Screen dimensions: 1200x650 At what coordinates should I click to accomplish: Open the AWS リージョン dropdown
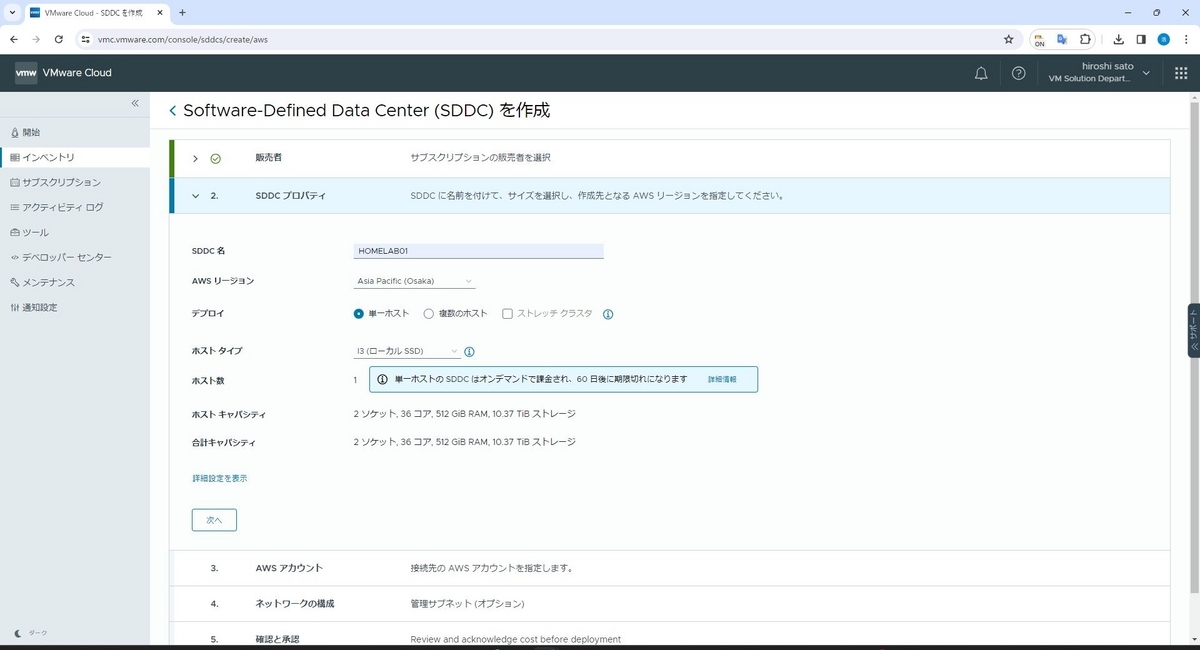point(415,281)
